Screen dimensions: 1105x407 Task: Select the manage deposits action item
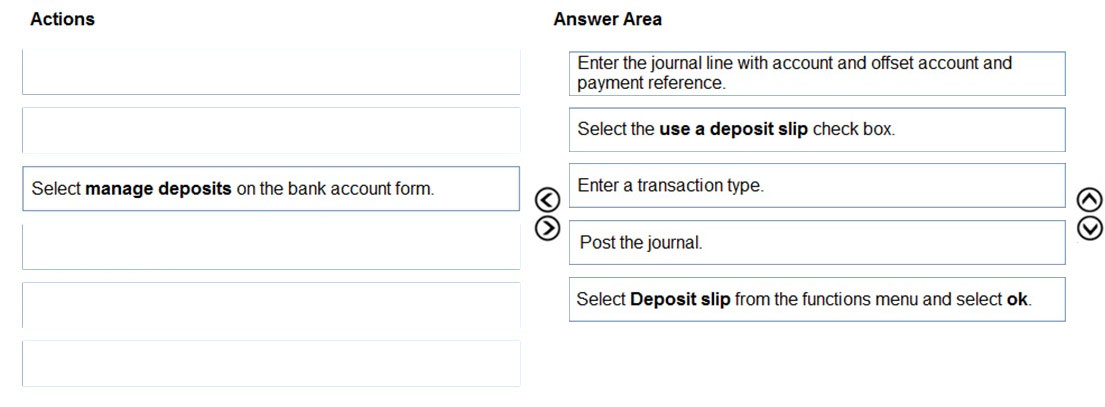tap(271, 189)
